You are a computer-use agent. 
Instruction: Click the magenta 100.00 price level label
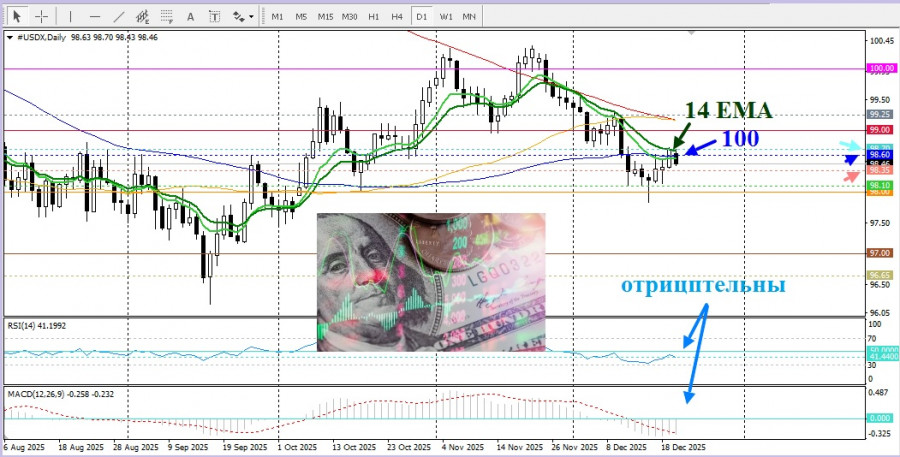click(x=880, y=69)
